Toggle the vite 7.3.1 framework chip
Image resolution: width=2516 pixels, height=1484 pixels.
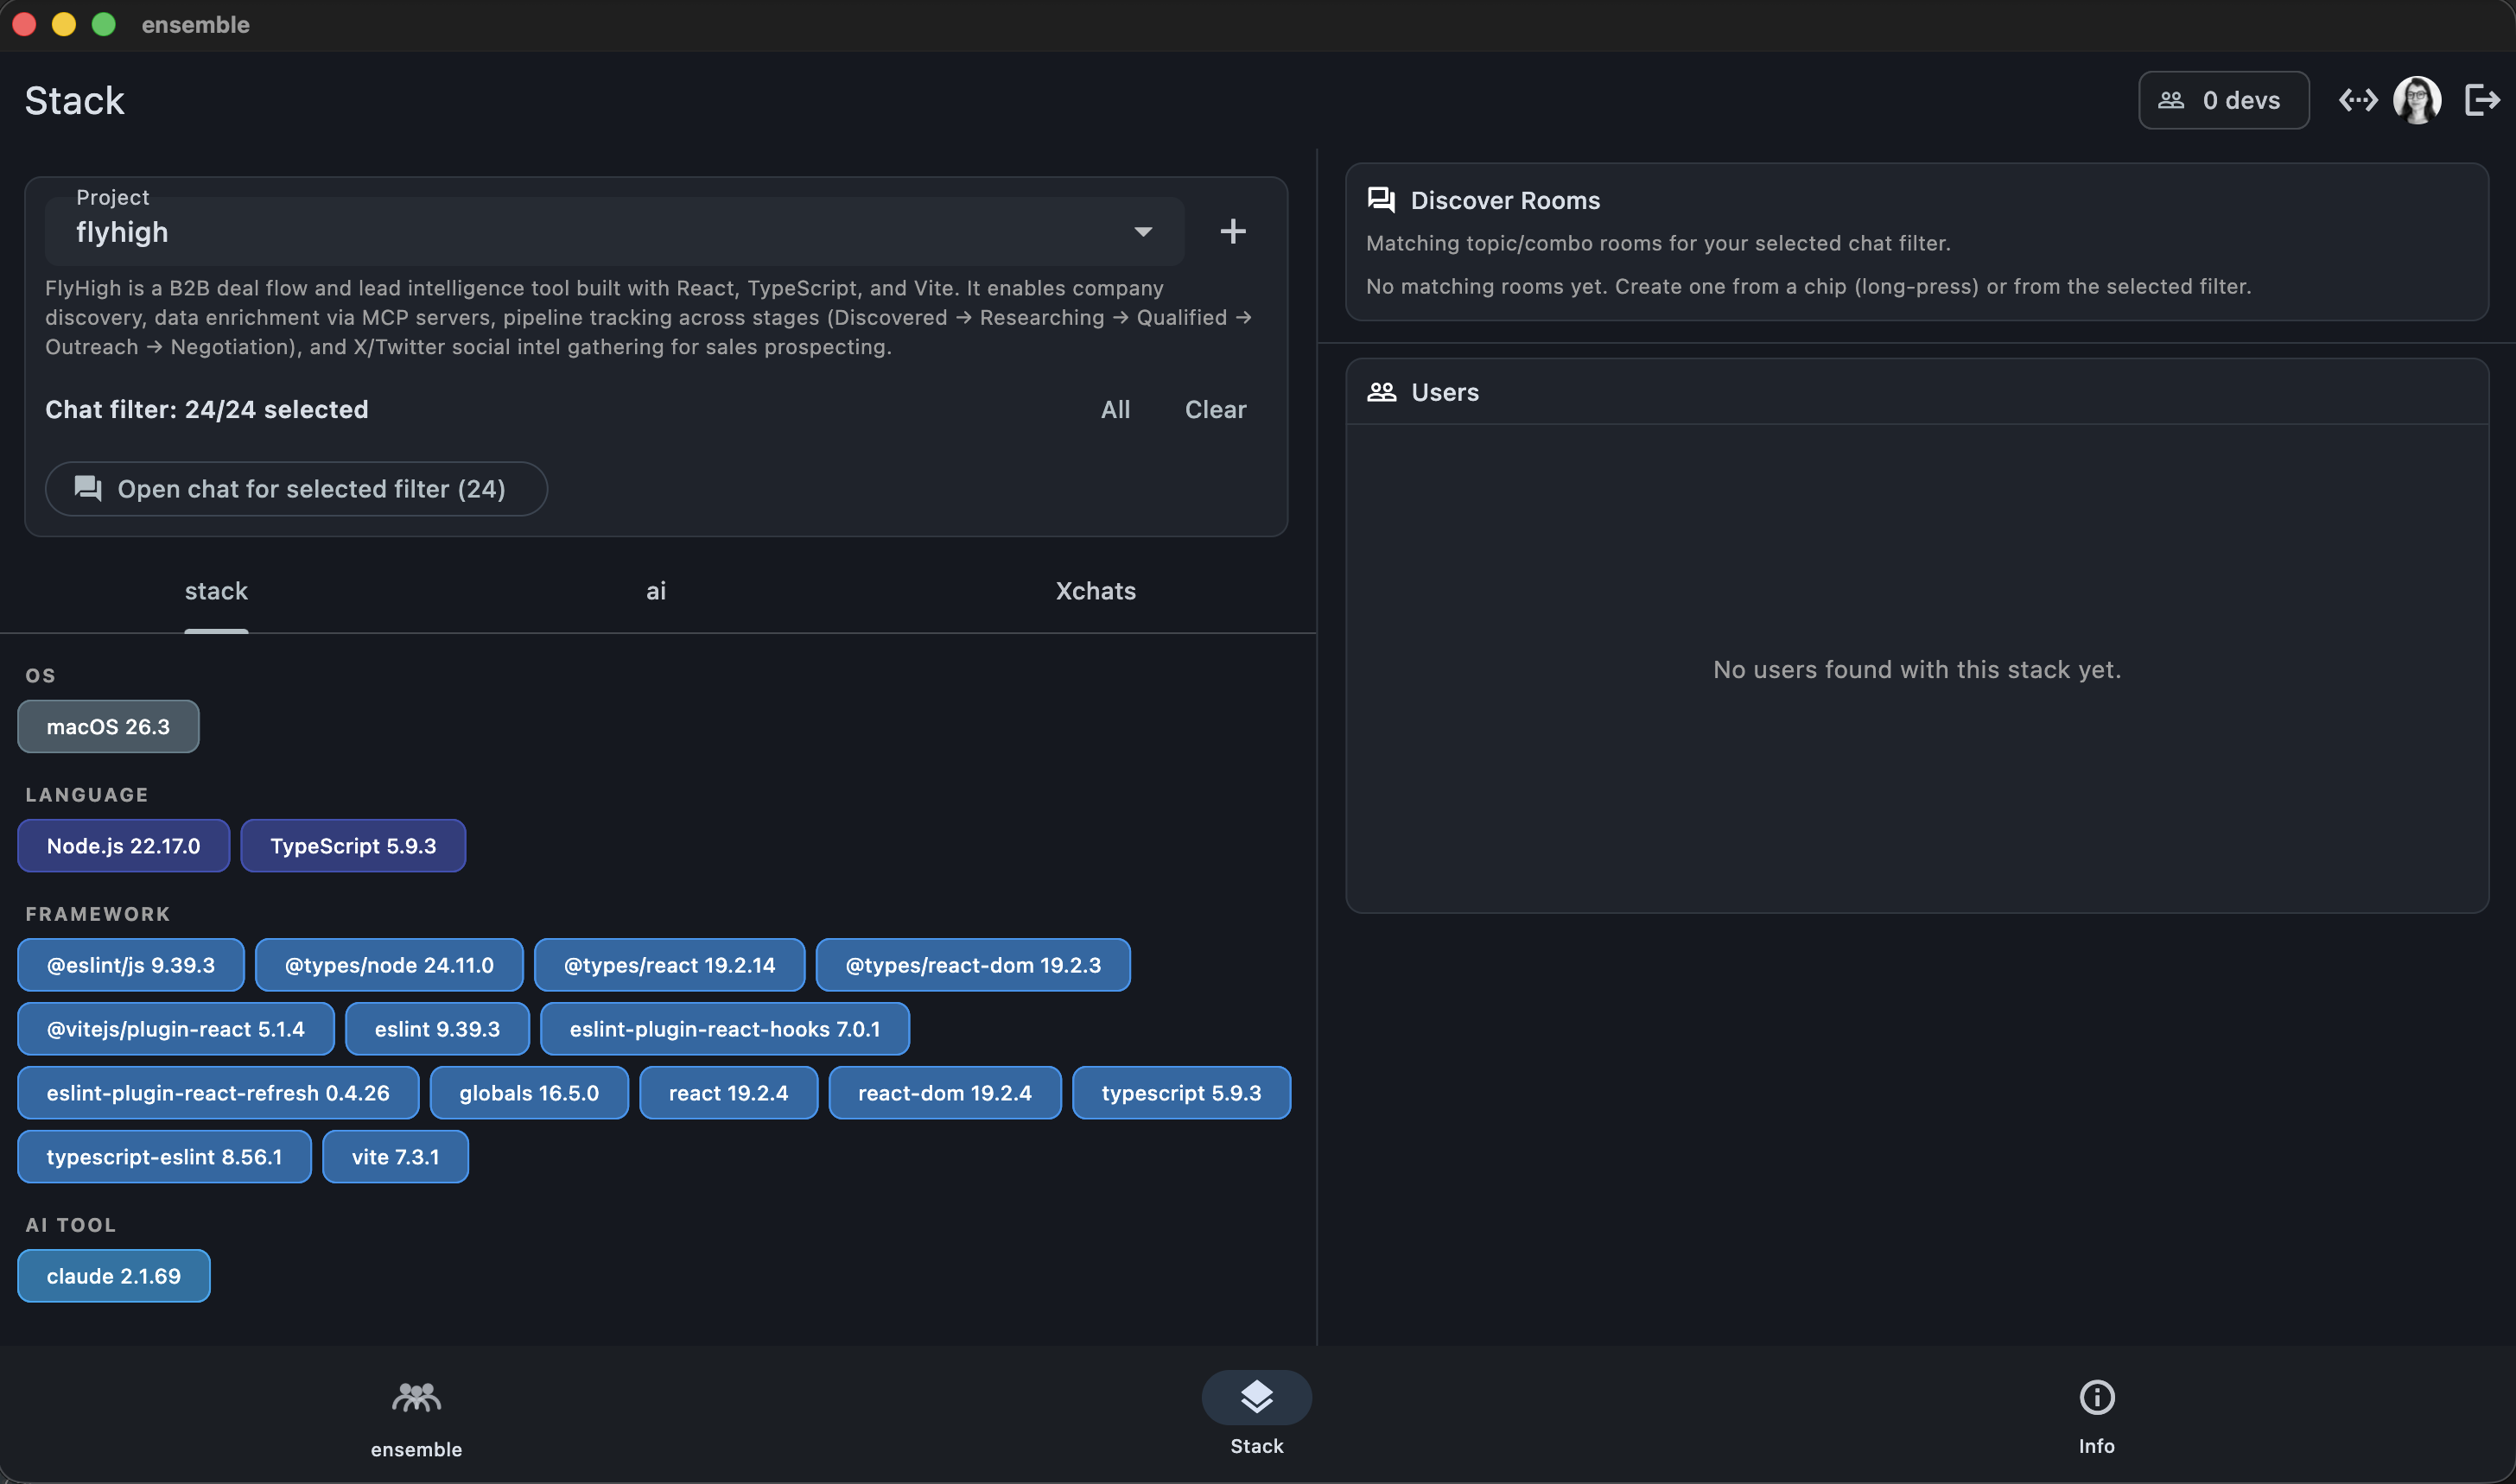395,1156
